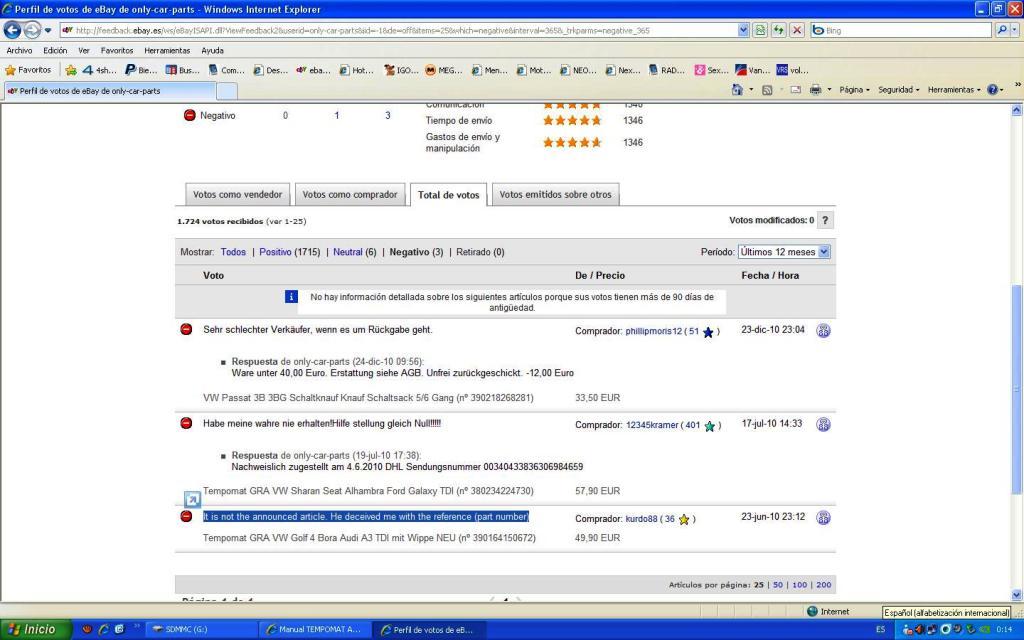Open the PayPal Bie... bookmark
Image resolution: width=1024 pixels, height=640 pixels.
(x=141, y=70)
